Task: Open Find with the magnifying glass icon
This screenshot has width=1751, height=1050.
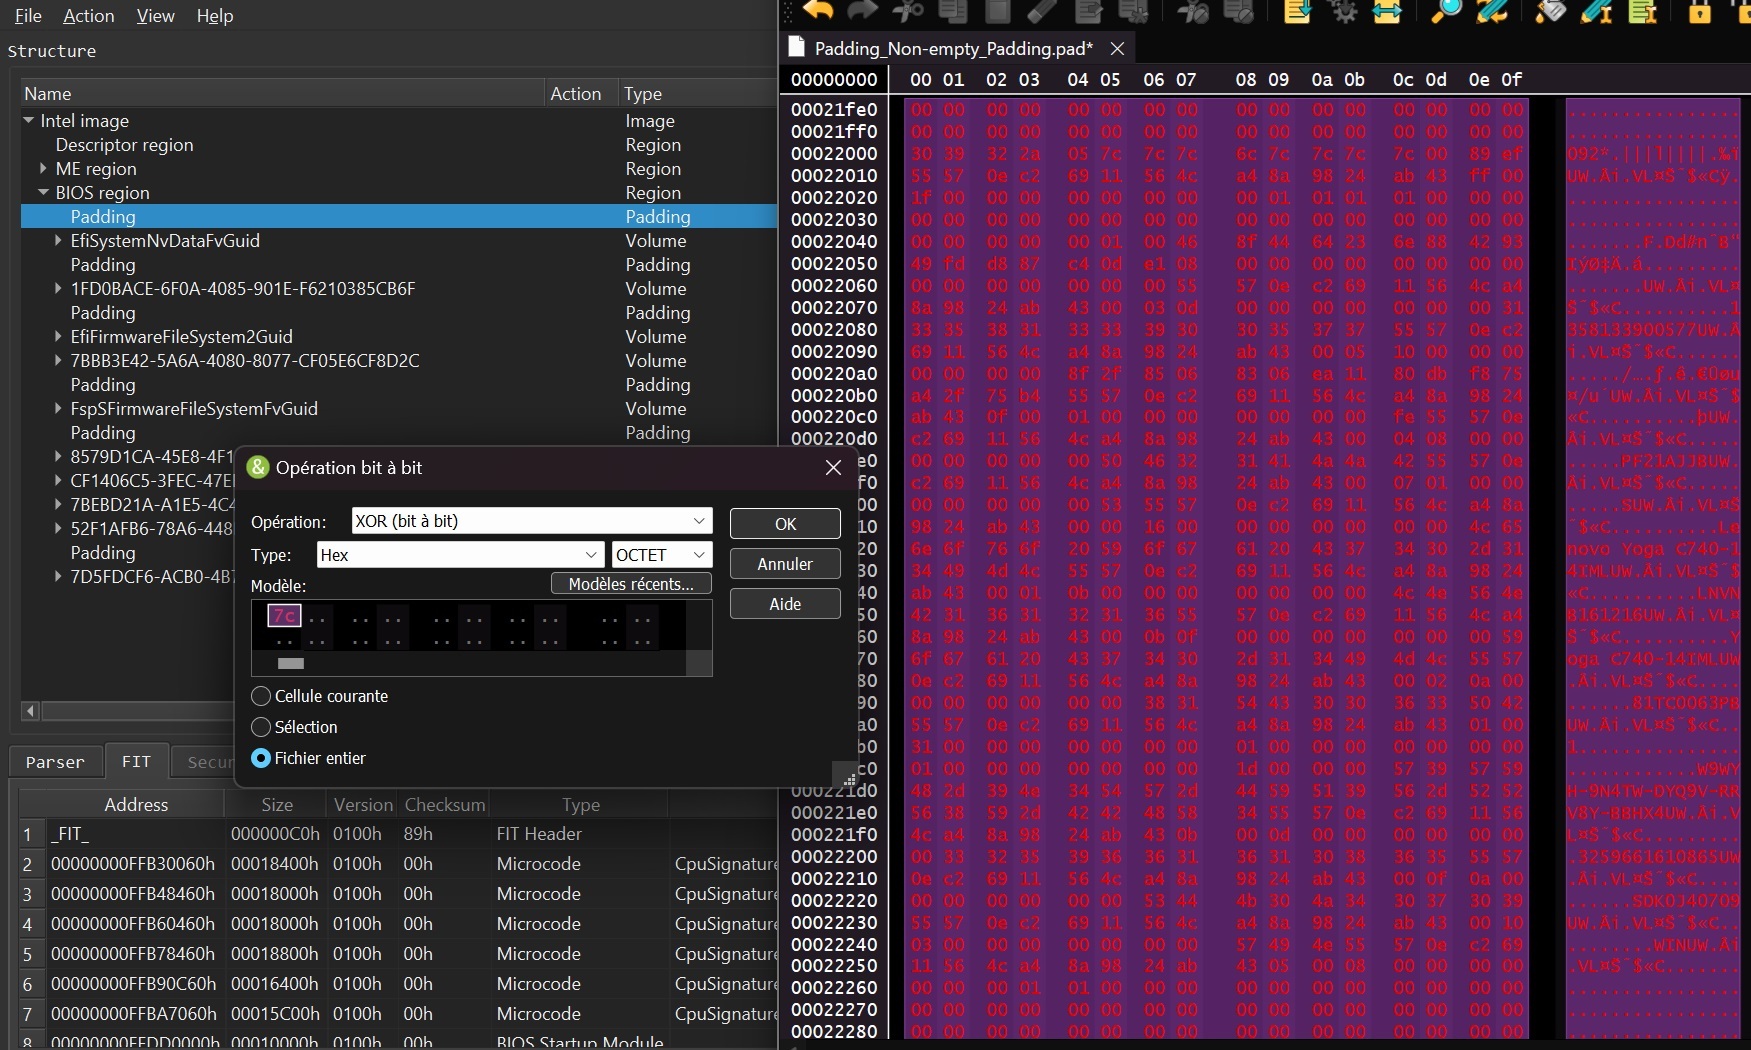Action: [x=1446, y=11]
